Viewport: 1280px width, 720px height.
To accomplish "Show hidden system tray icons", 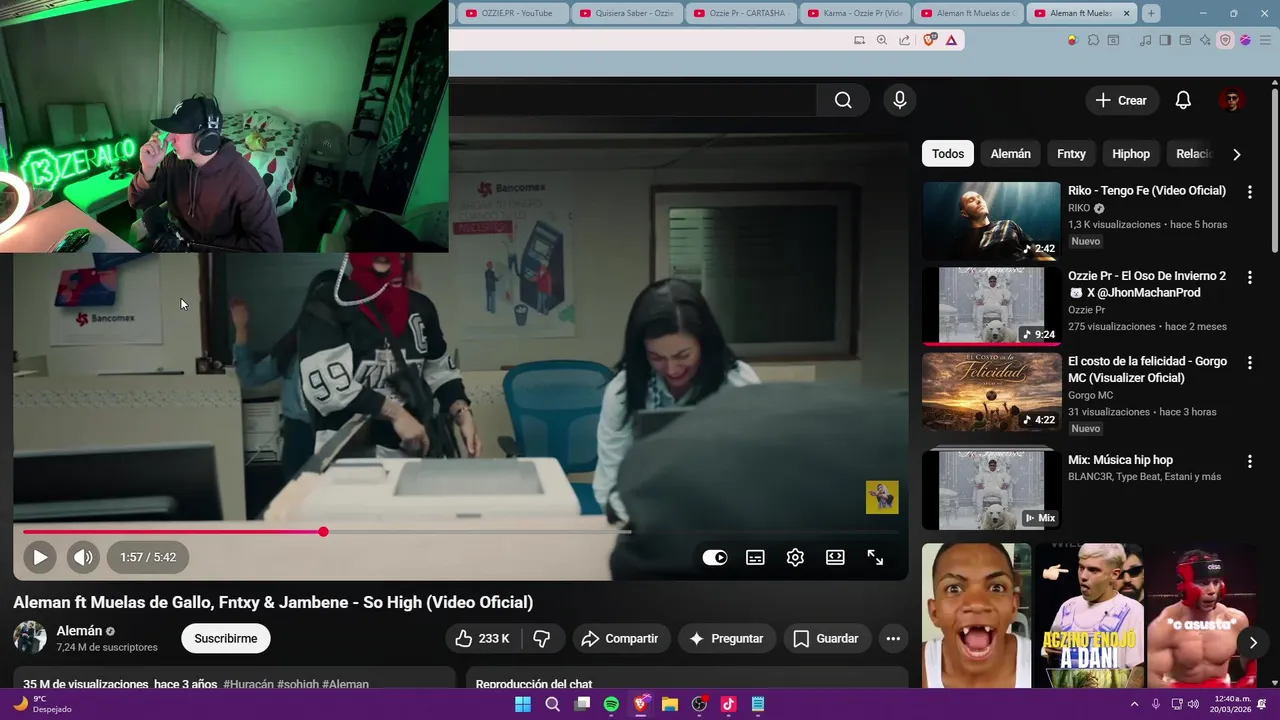I will pyautogui.click(x=1135, y=704).
